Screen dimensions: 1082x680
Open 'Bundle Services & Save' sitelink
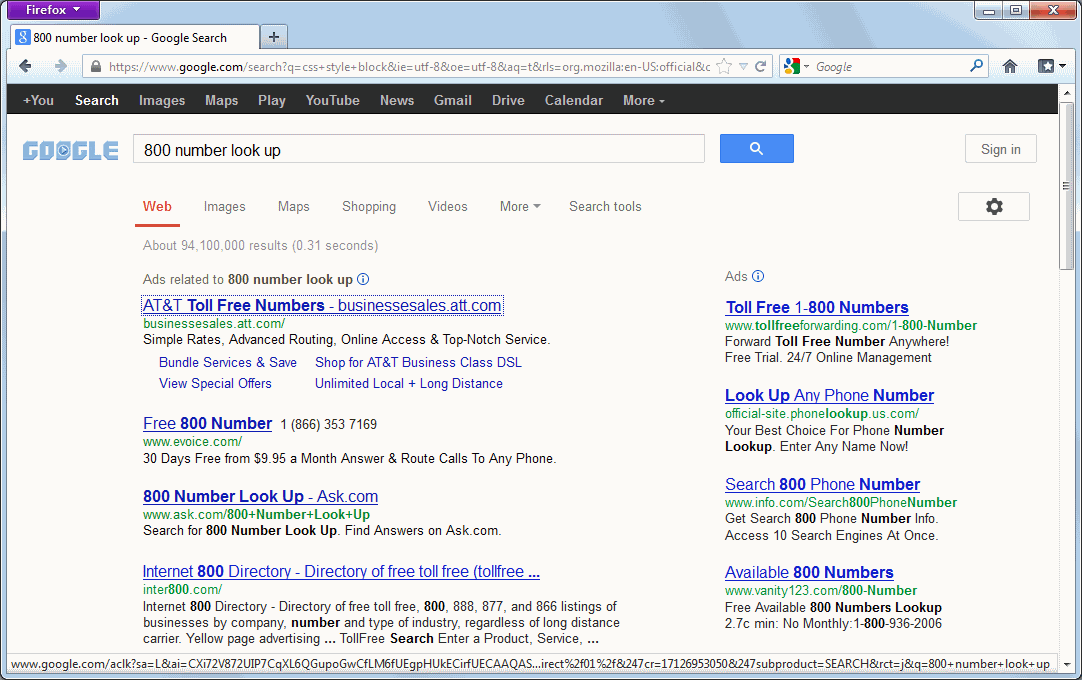(x=228, y=362)
